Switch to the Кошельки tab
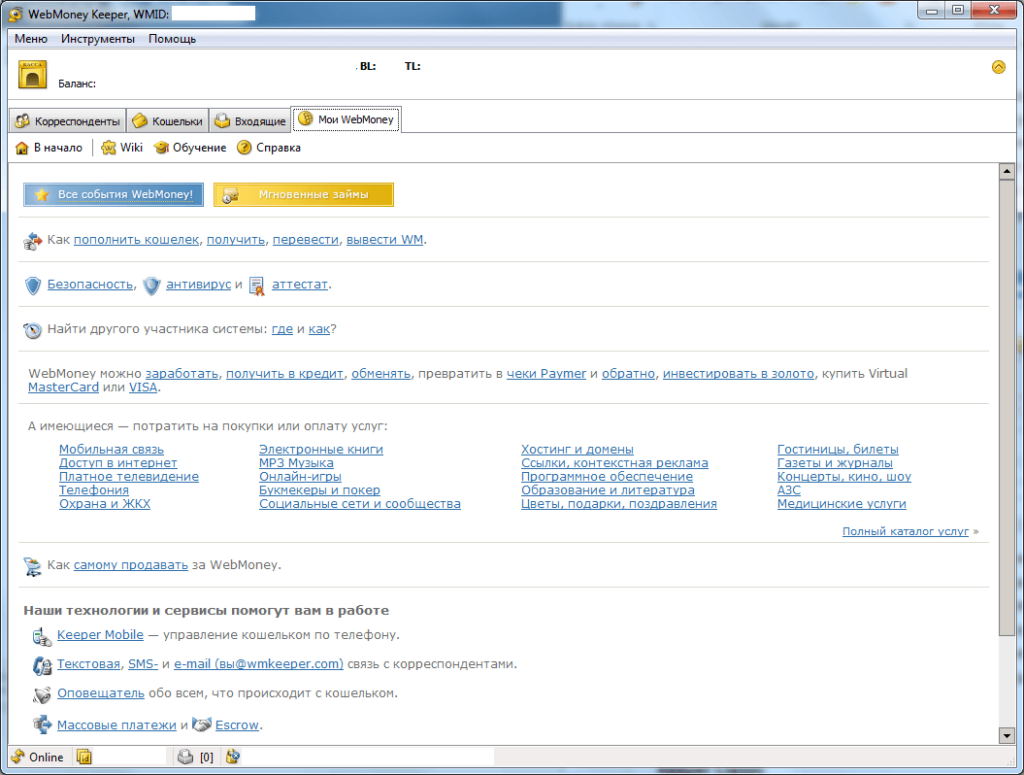 [x=168, y=121]
